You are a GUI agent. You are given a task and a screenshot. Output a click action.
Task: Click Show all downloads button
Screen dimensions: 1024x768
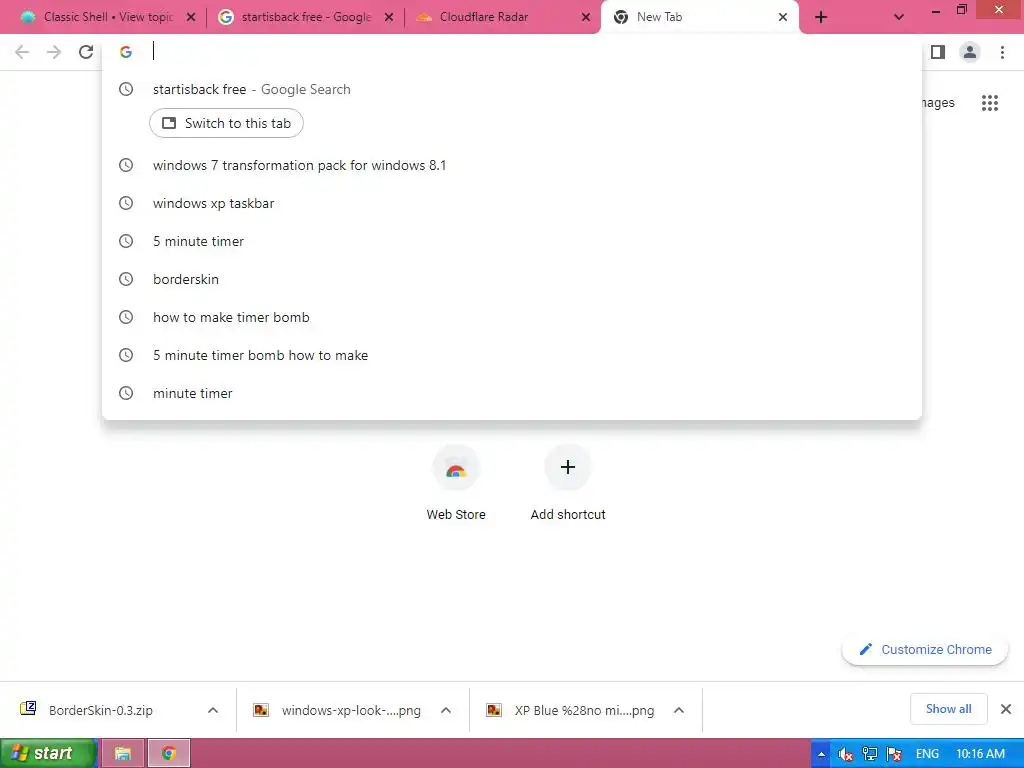pyautogui.click(x=948, y=709)
